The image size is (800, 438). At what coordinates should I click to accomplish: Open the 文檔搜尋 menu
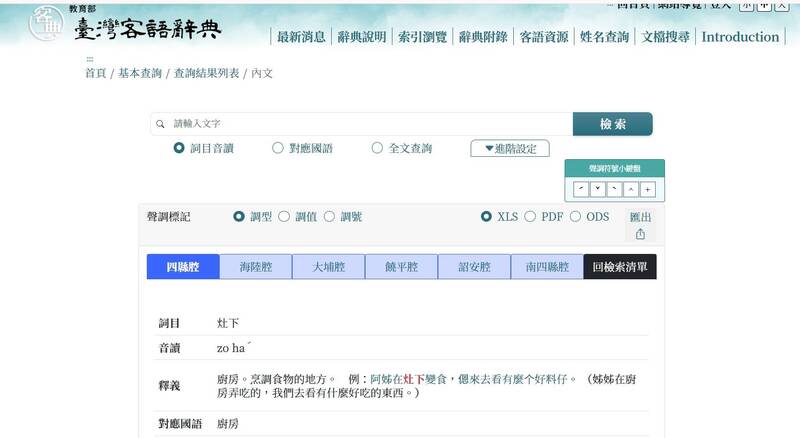[665, 37]
